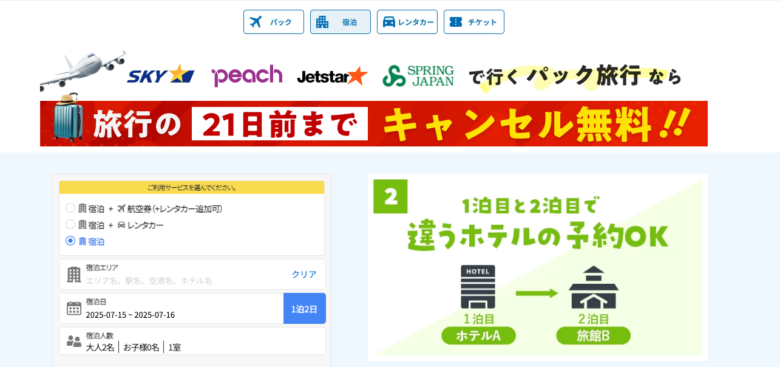The height and width of the screenshot is (367, 780).
Task: Open the 21日前まで キャンセル無料 banner
Action: [374, 123]
